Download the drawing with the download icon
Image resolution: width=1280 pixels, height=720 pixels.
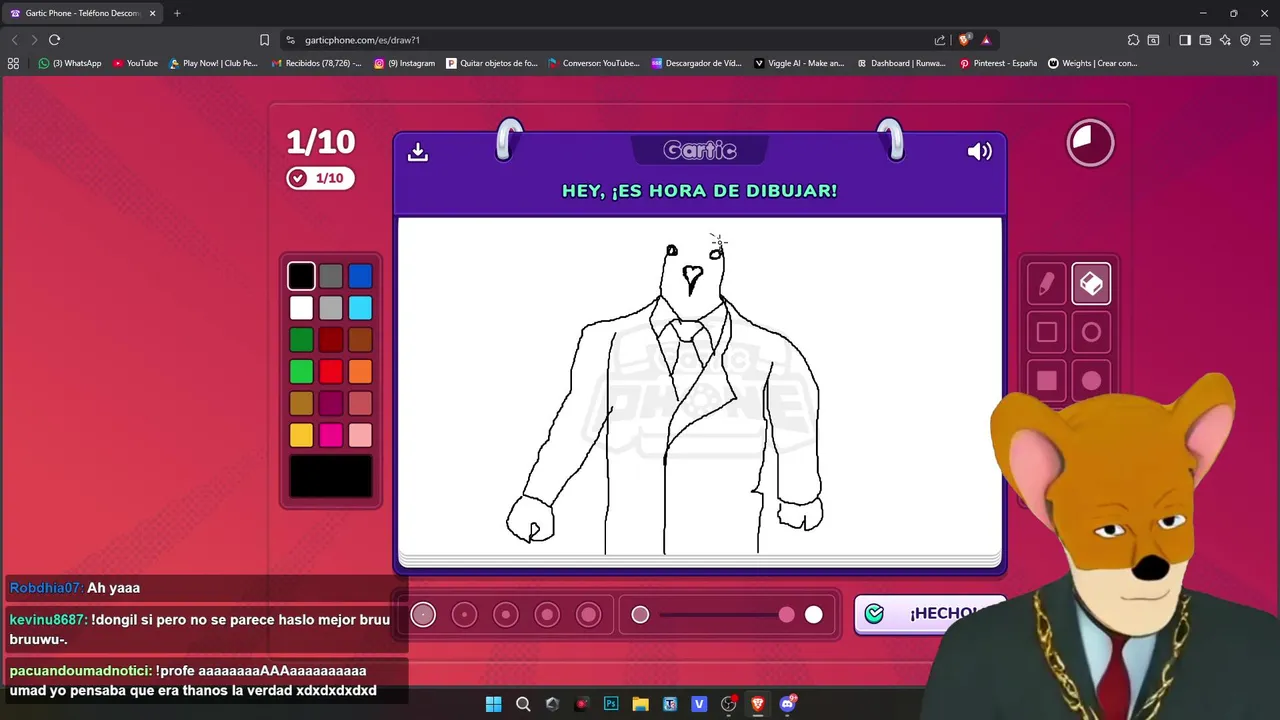[x=418, y=151]
